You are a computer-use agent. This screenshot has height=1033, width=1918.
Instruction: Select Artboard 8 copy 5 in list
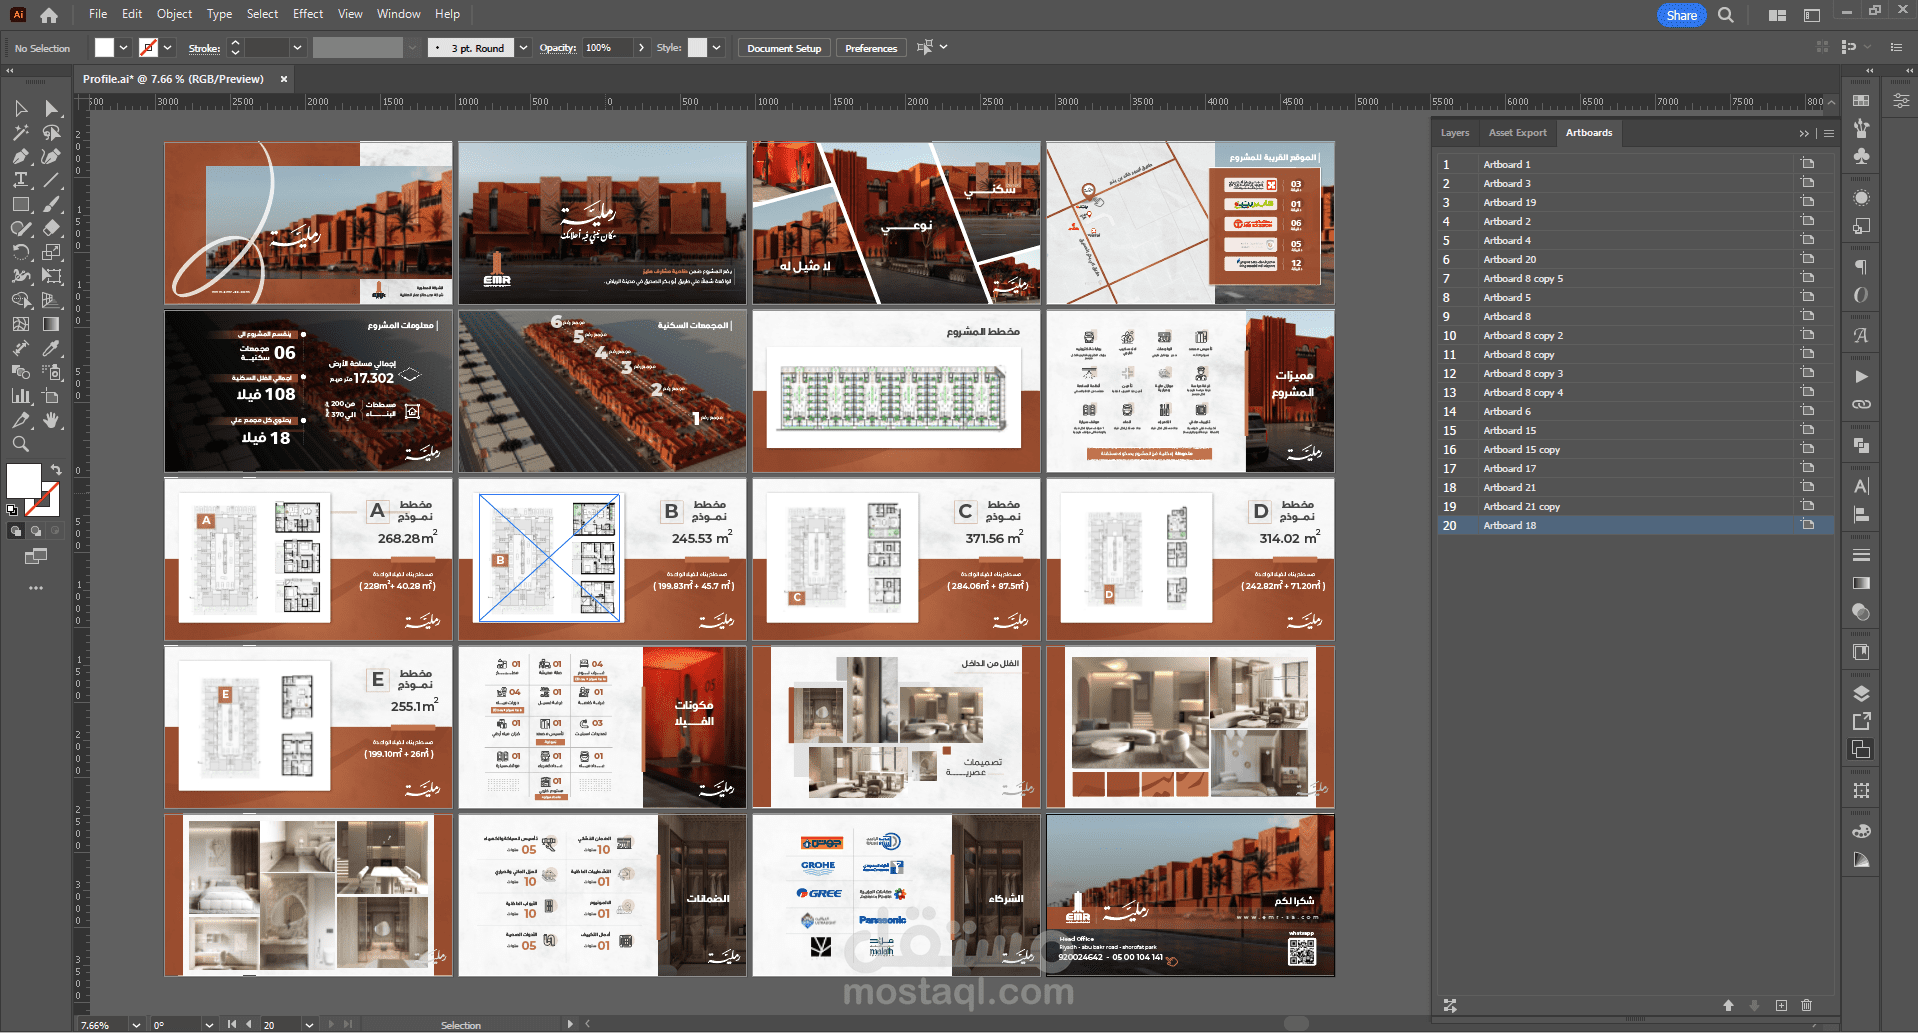[x=1522, y=279]
